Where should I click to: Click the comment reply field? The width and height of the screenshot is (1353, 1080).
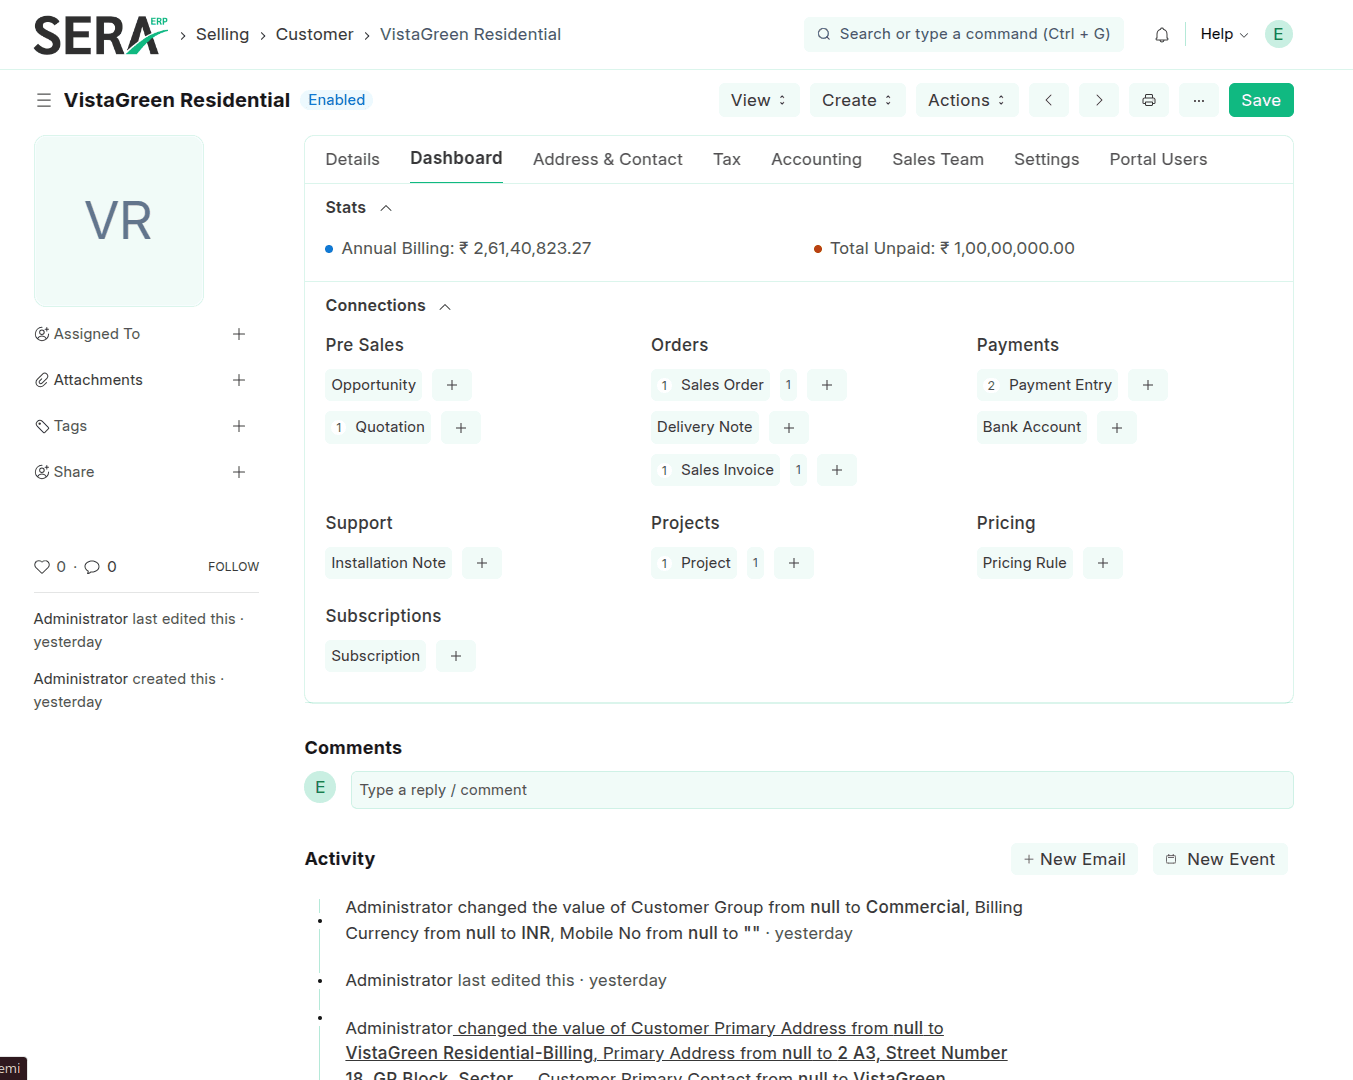[x=822, y=790]
